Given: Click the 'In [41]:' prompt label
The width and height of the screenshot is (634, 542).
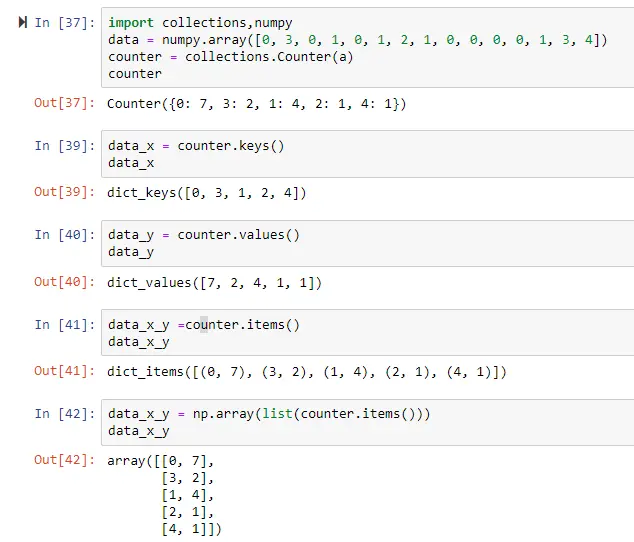Looking at the screenshot, I should [65, 324].
